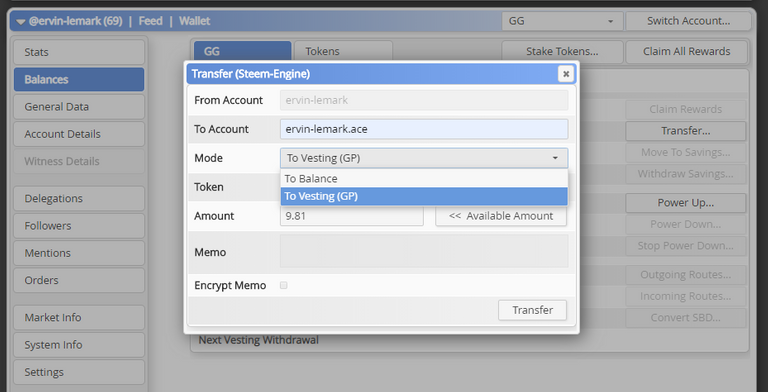Confirm with the dialog's Transfer button
The image size is (768, 392).
[532, 310]
